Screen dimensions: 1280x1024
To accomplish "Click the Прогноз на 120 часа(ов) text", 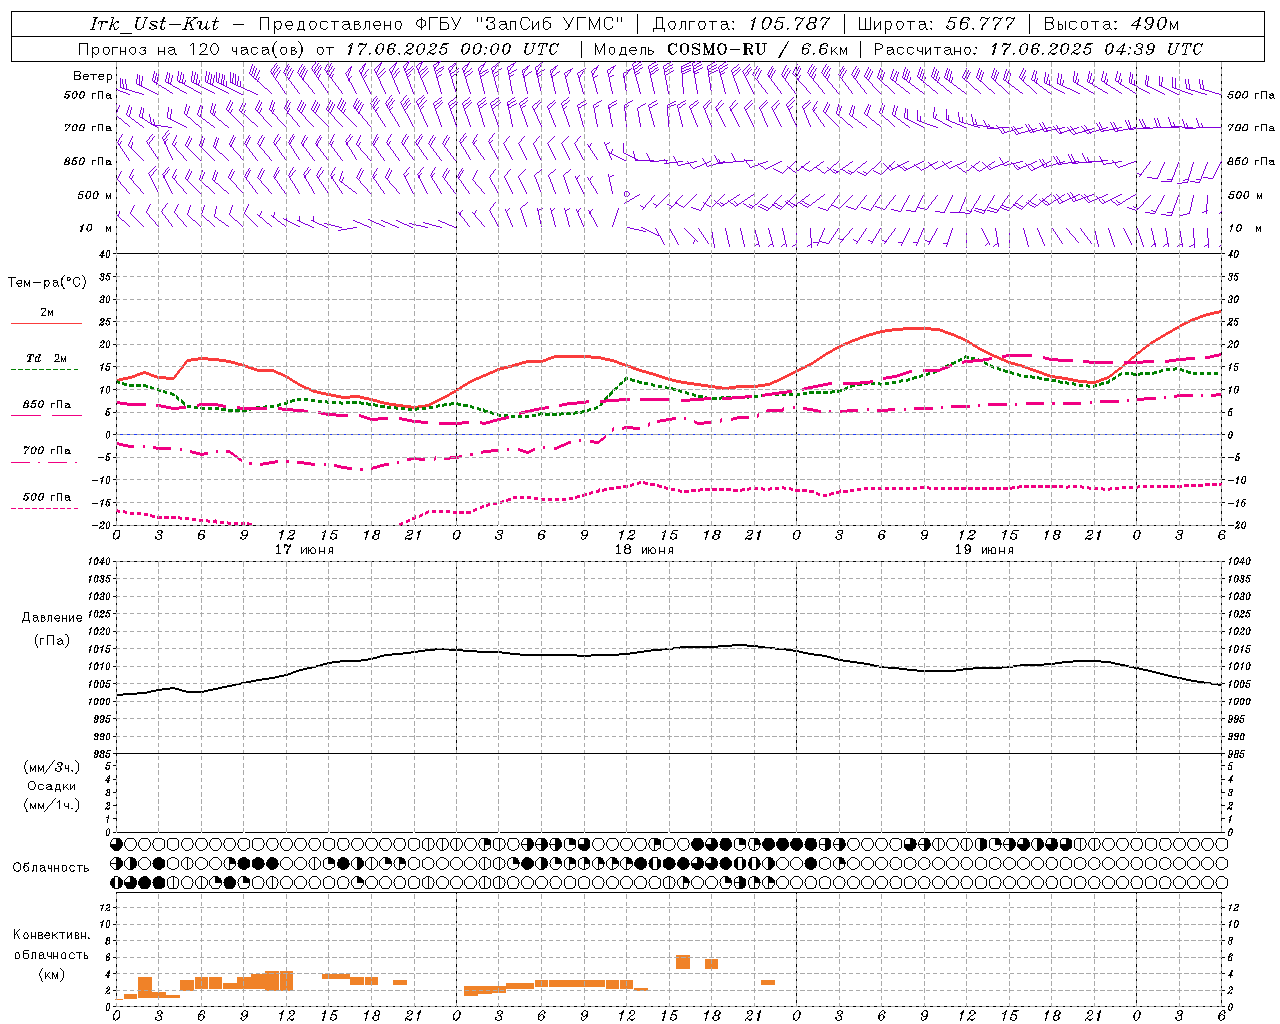I will [192, 49].
